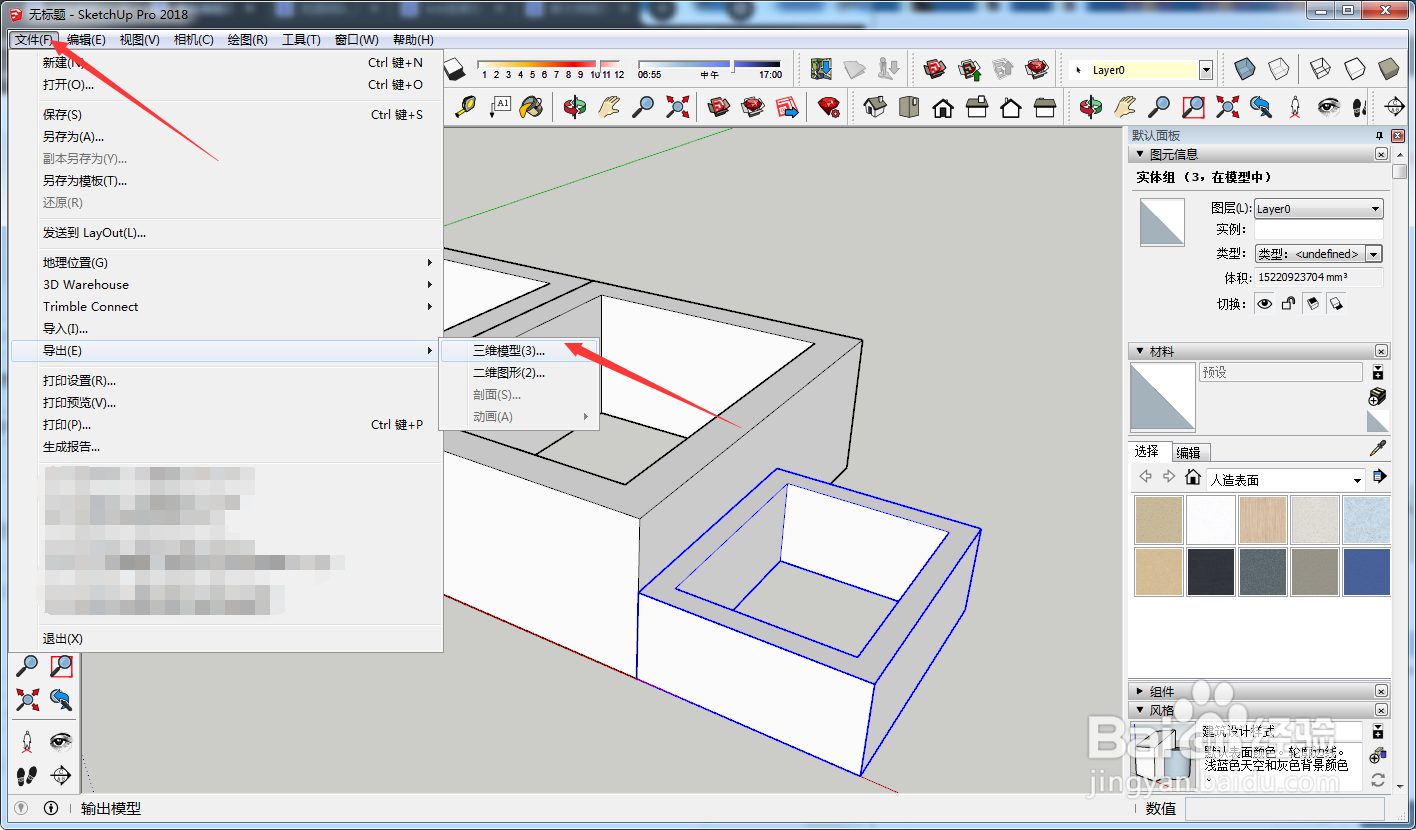The height and width of the screenshot is (830, 1416).
Task: Pick the dark blue material swatch
Action: coord(1366,572)
